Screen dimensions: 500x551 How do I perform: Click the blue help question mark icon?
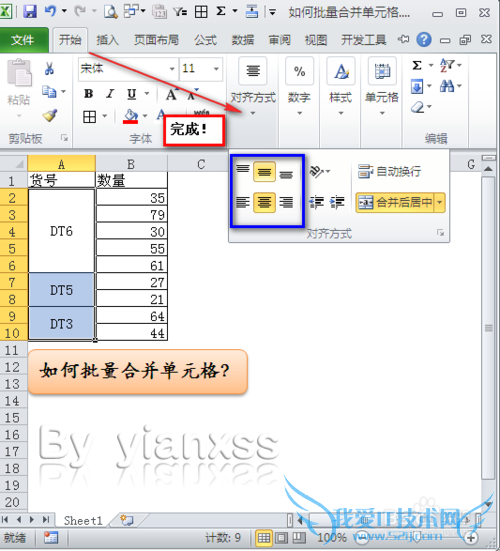click(x=424, y=40)
